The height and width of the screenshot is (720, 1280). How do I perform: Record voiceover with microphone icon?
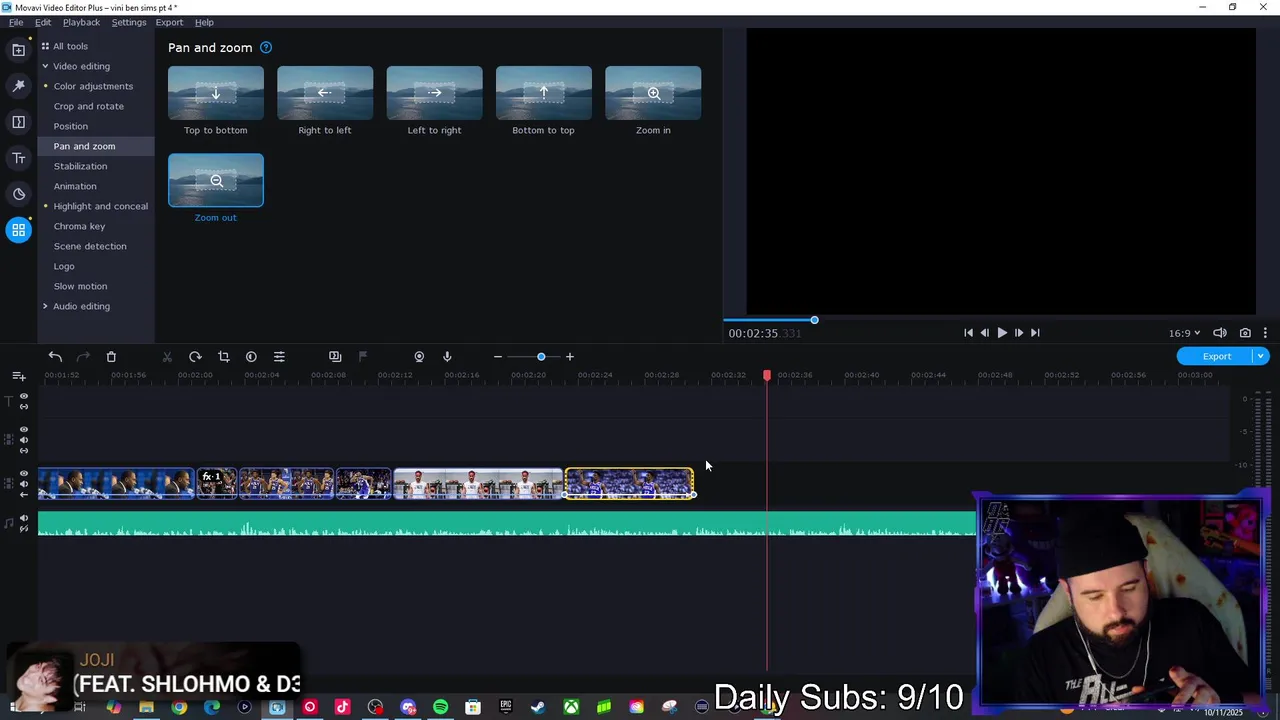(x=447, y=357)
